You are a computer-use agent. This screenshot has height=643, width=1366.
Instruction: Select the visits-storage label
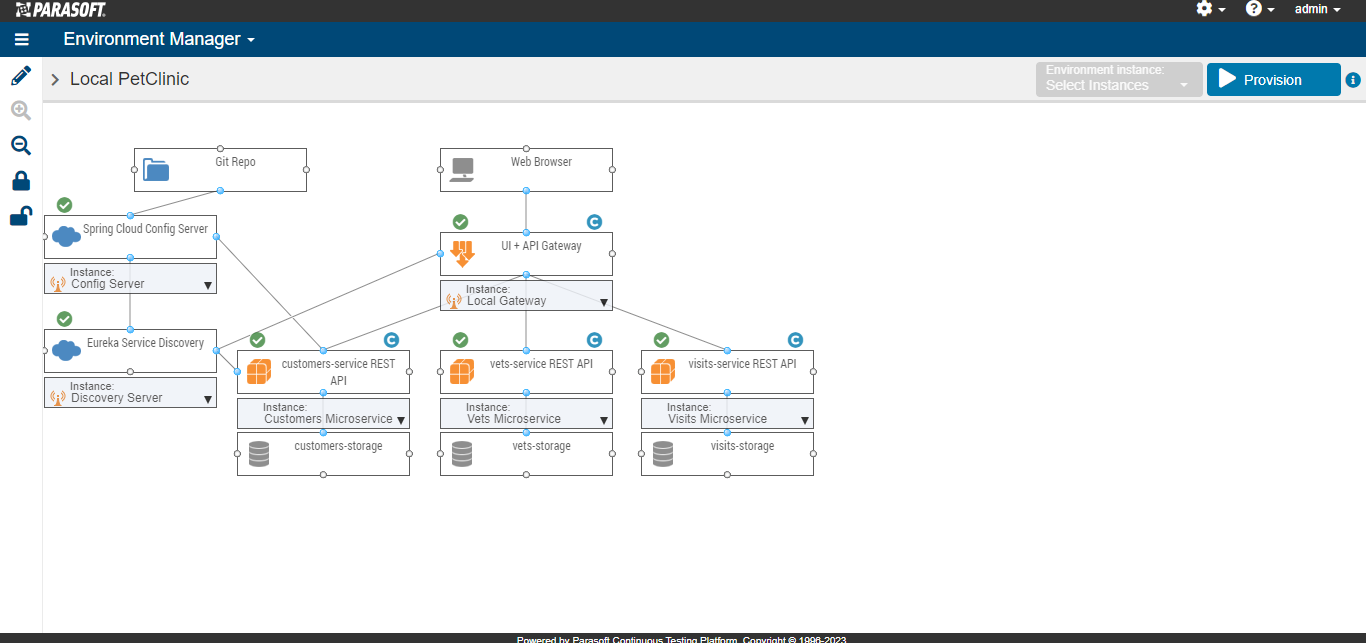point(743,446)
